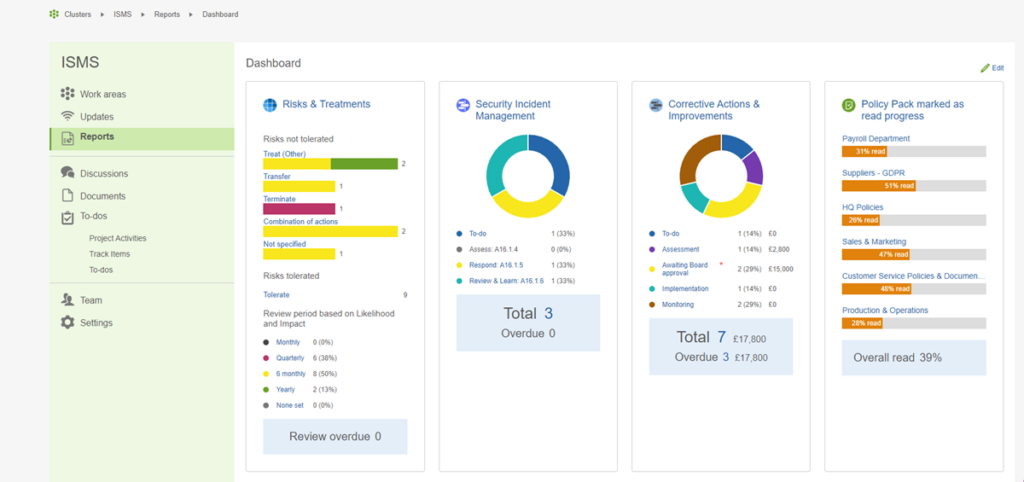
Task: Click the Documents page icon
Action: coord(67,195)
